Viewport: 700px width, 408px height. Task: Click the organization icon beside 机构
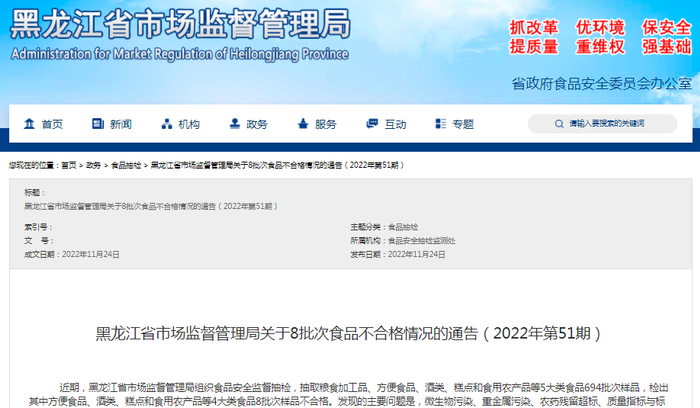[167, 124]
